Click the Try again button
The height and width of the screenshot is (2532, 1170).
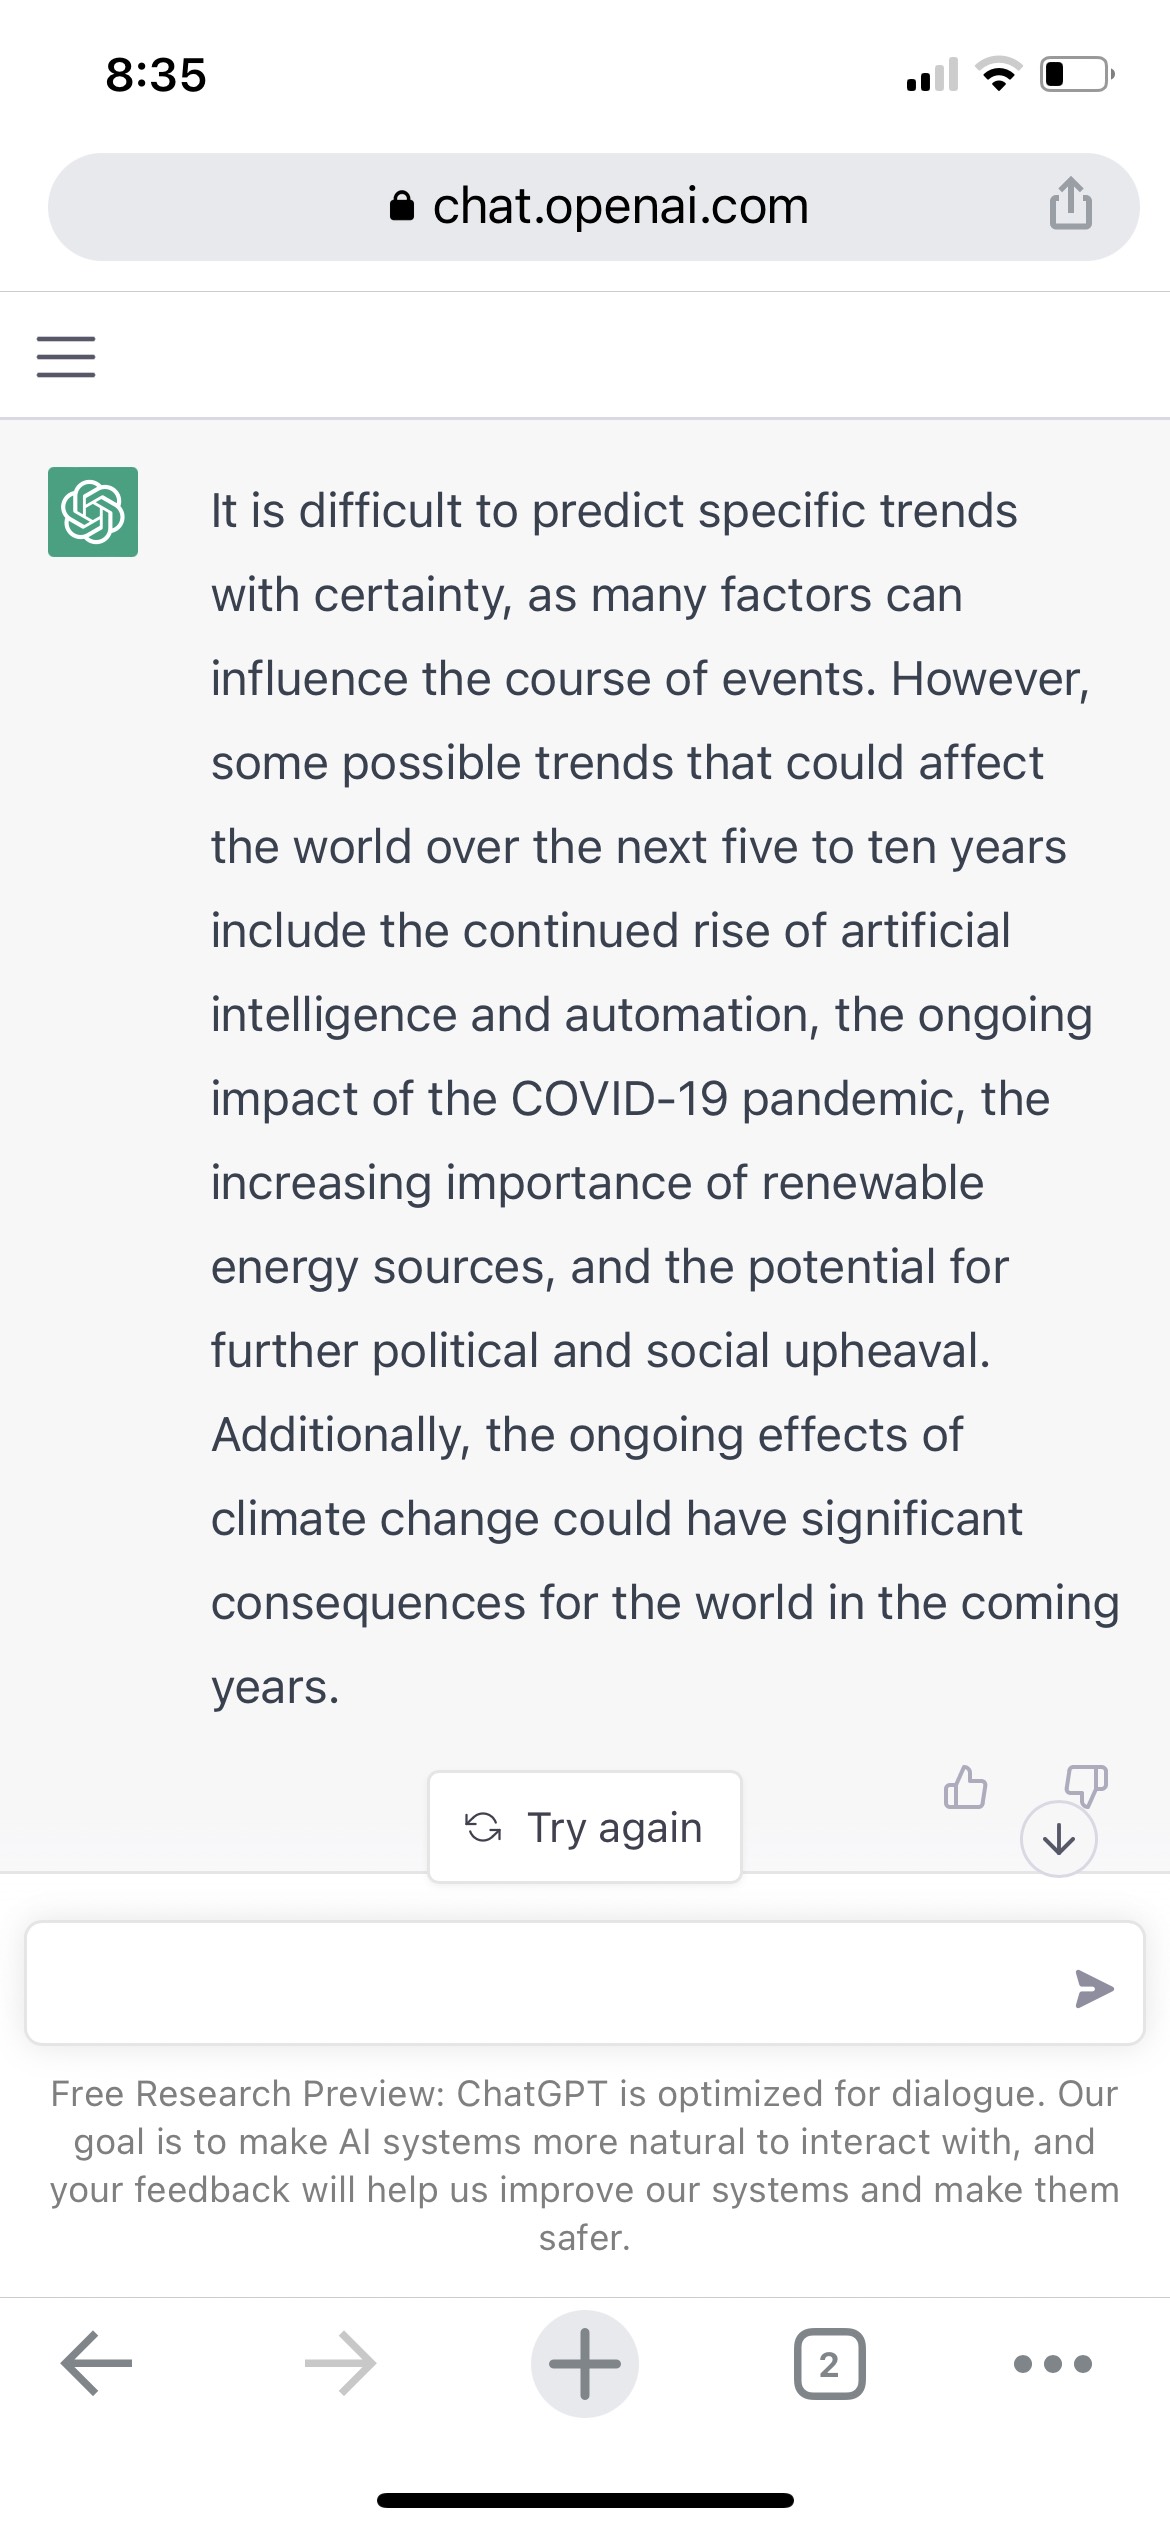585,1827
